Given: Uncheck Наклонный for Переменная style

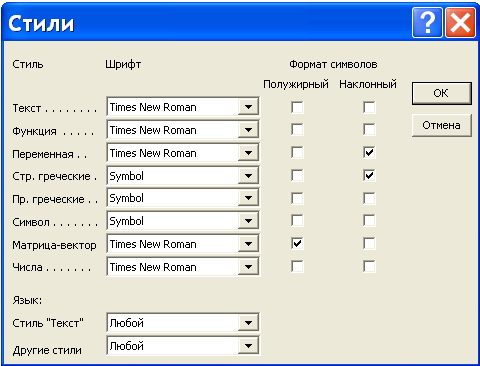Looking at the screenshot, I should pyautogui.click(x=369, y=153).
